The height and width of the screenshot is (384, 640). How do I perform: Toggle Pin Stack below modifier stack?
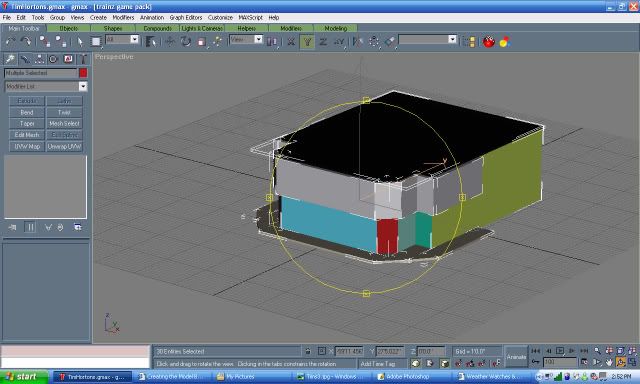tap(12, 227)
